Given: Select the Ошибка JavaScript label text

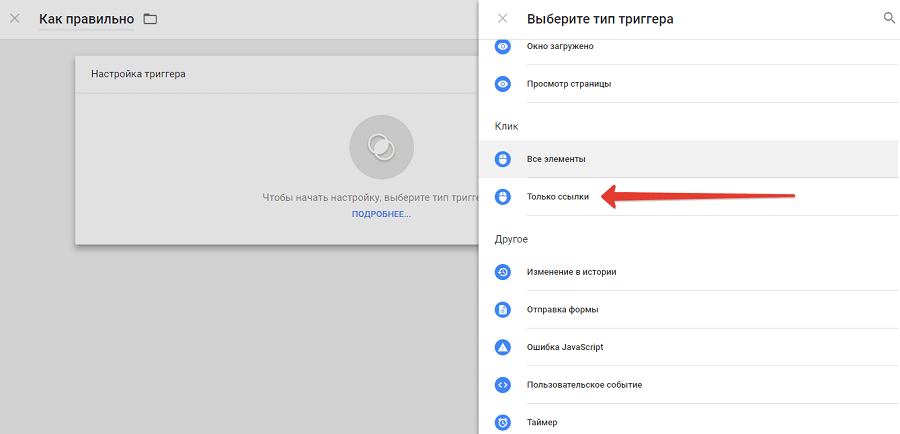Looking at the screenshot, I should [x=564, y=347].
